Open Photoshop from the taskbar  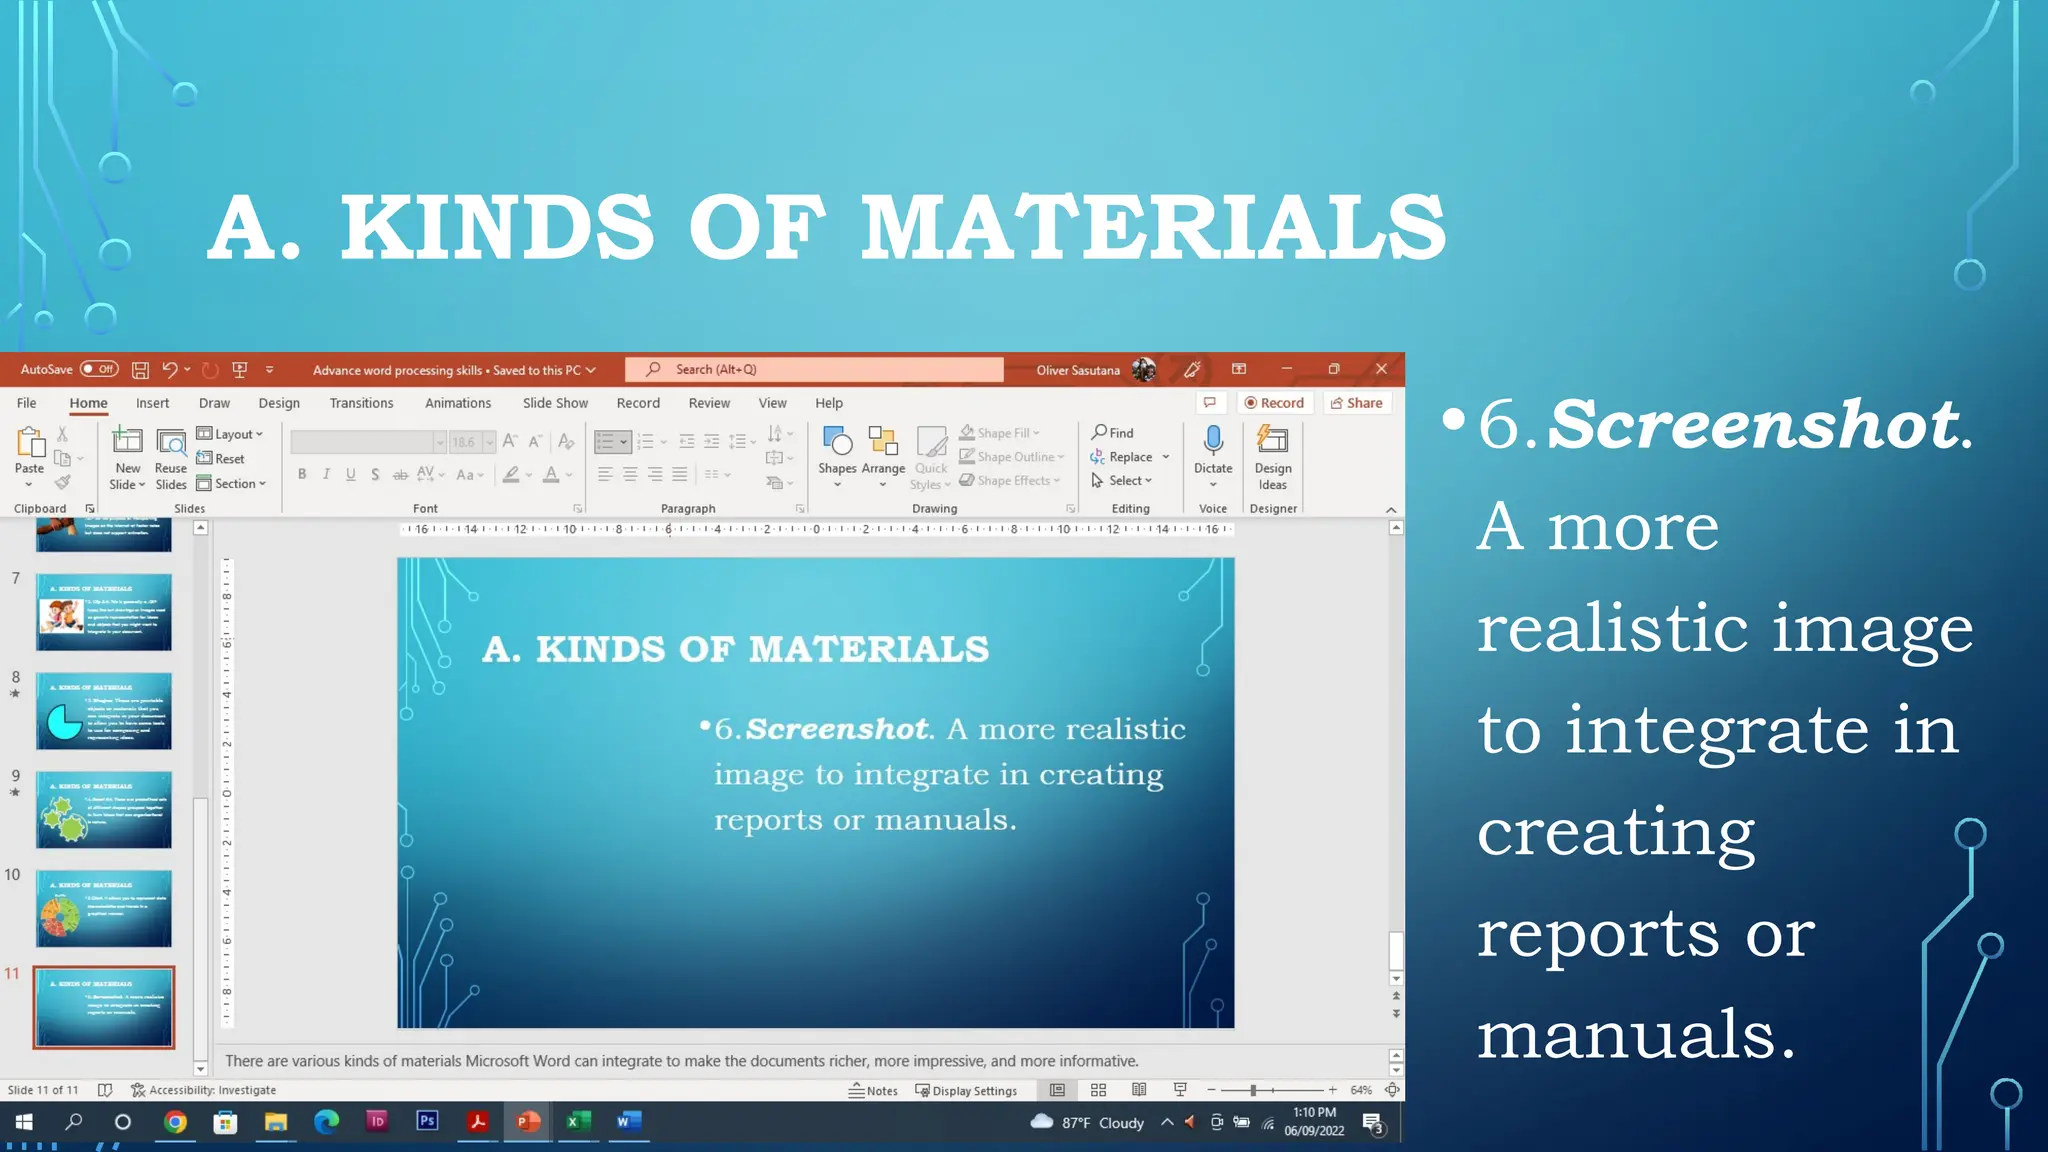coord(427,1121)
